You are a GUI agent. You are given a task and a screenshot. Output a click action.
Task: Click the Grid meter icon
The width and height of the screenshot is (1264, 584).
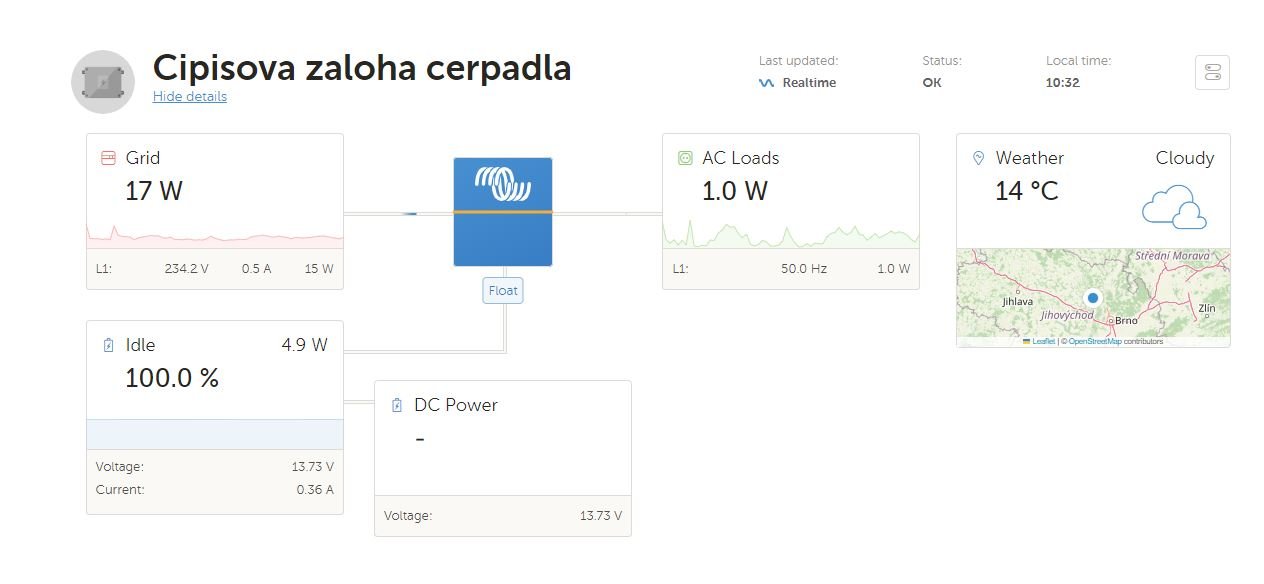coord(108,158)
